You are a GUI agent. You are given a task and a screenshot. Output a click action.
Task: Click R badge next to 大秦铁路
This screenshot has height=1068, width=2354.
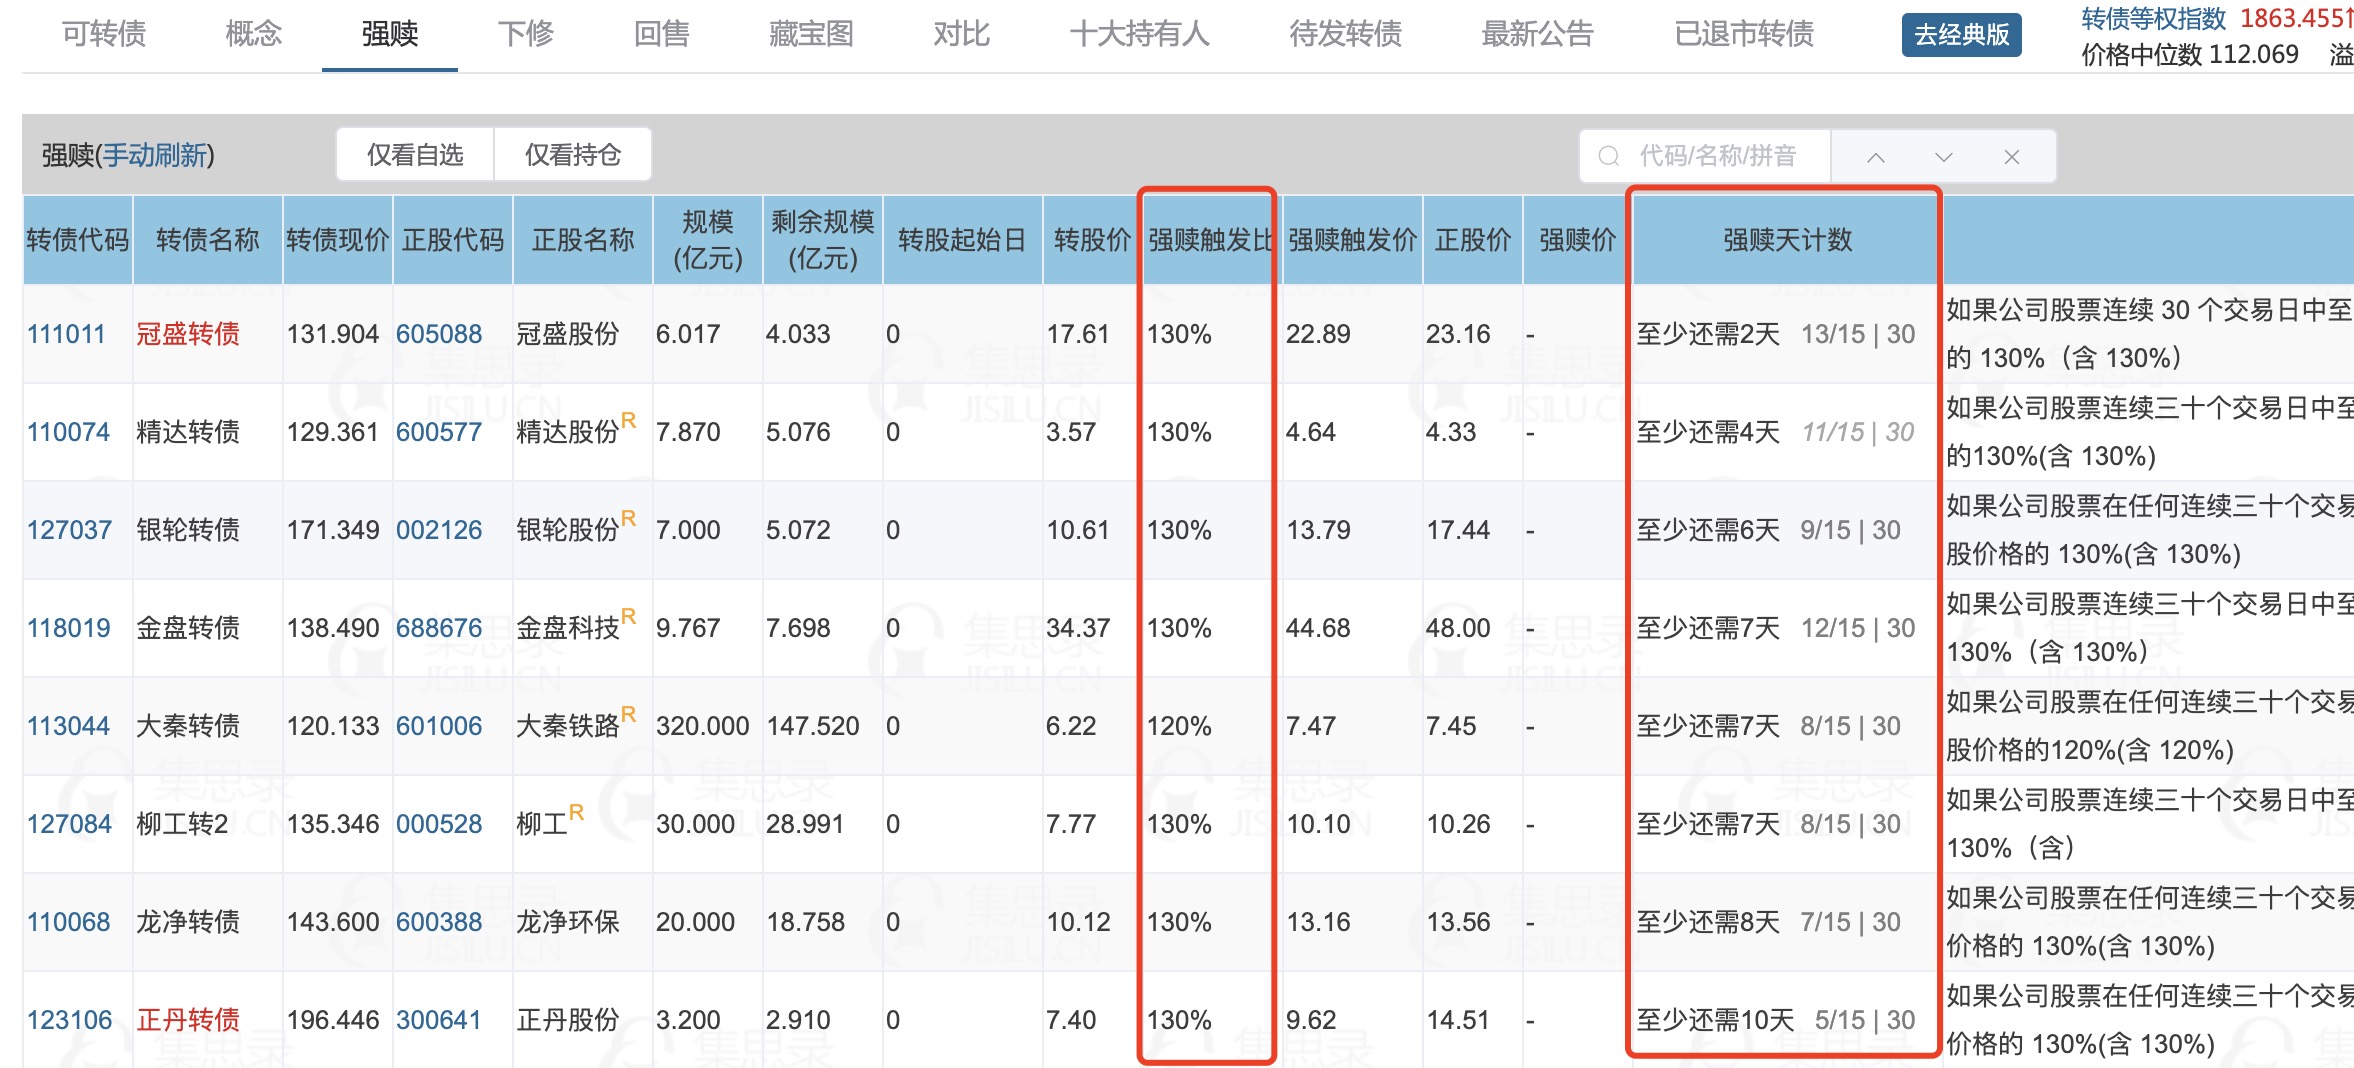point(629,714)
